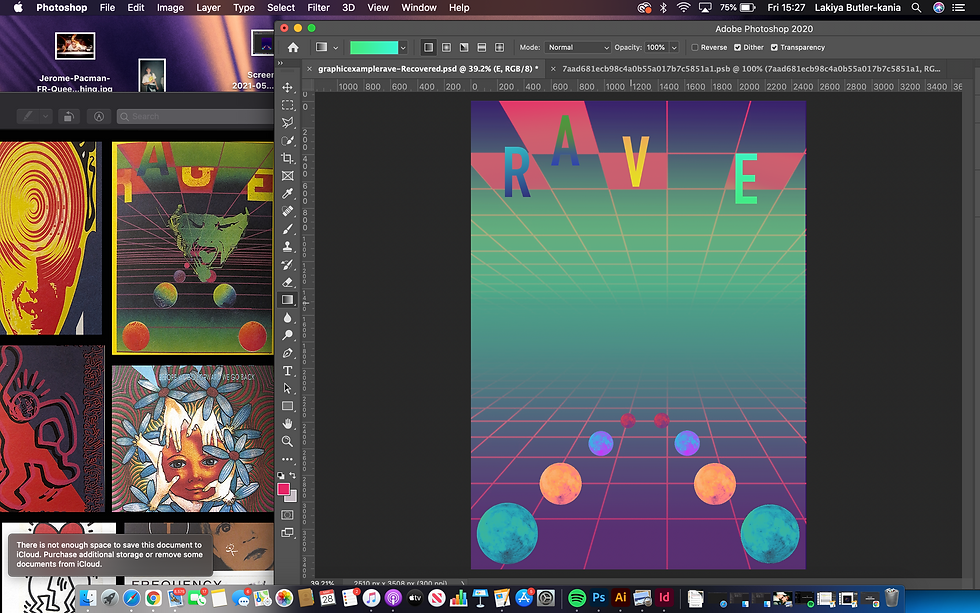Activate the Crop tool
Screen dimensions: 980x613
point(288,158)
